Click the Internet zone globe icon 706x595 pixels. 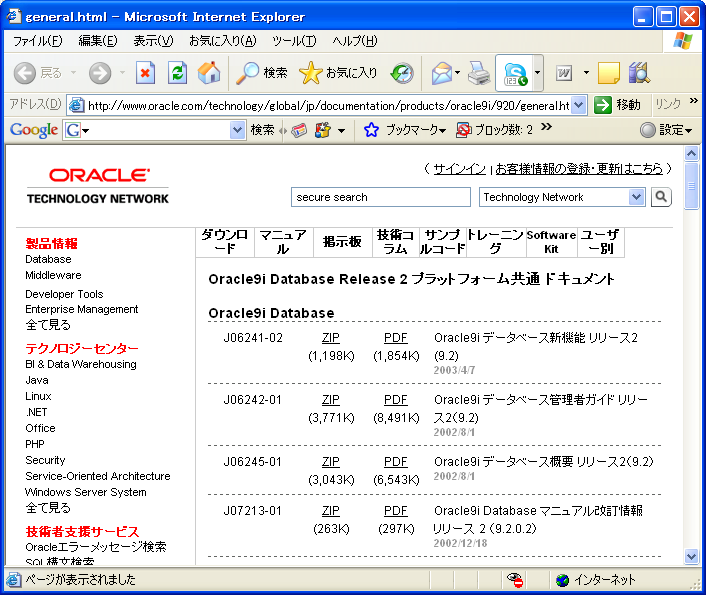(562, 580)
